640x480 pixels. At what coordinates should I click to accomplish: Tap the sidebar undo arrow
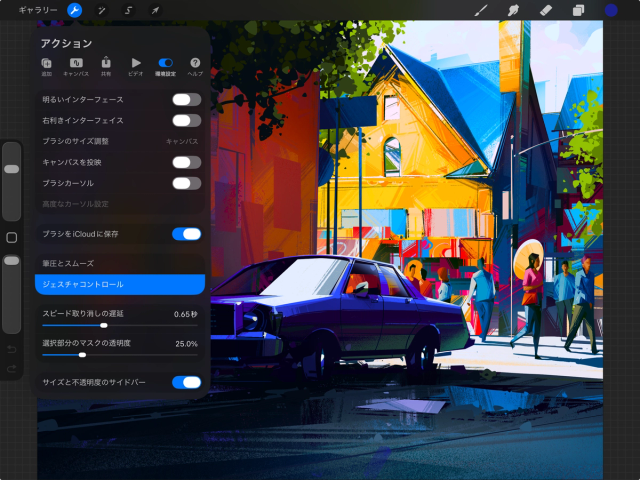pyautogui.click(x=11, y=349)
